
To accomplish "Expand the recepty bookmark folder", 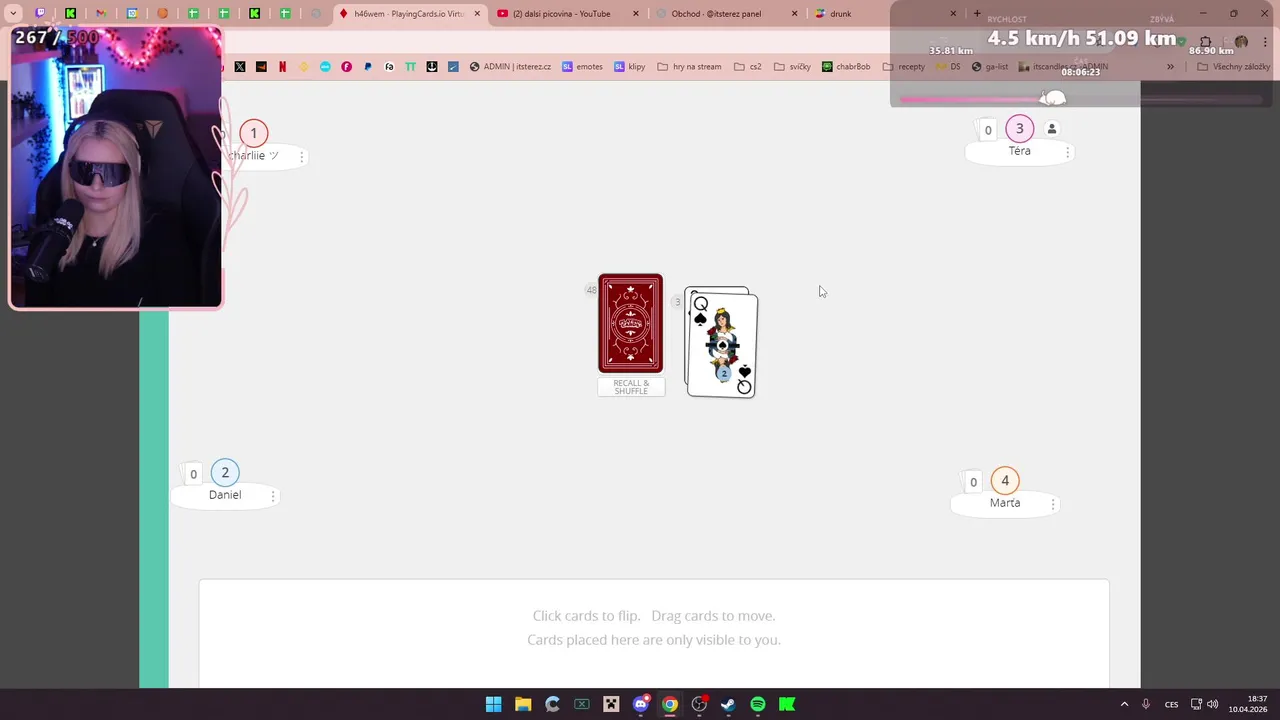I will tap(904, 67).
